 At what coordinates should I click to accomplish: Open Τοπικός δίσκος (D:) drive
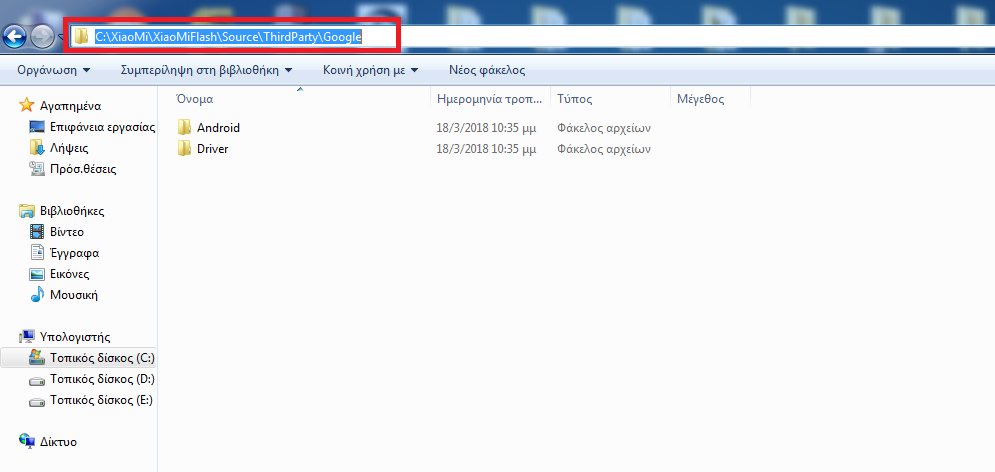coord(102,379)
